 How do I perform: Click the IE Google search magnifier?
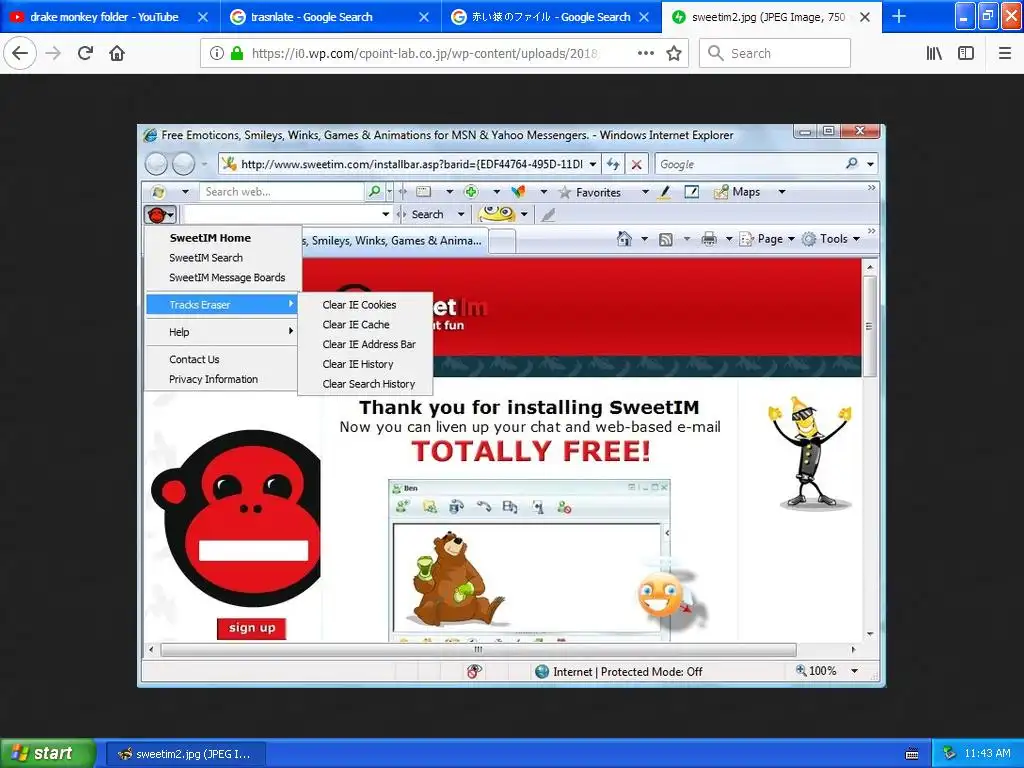pyautogui.click(x=852, y=163)
